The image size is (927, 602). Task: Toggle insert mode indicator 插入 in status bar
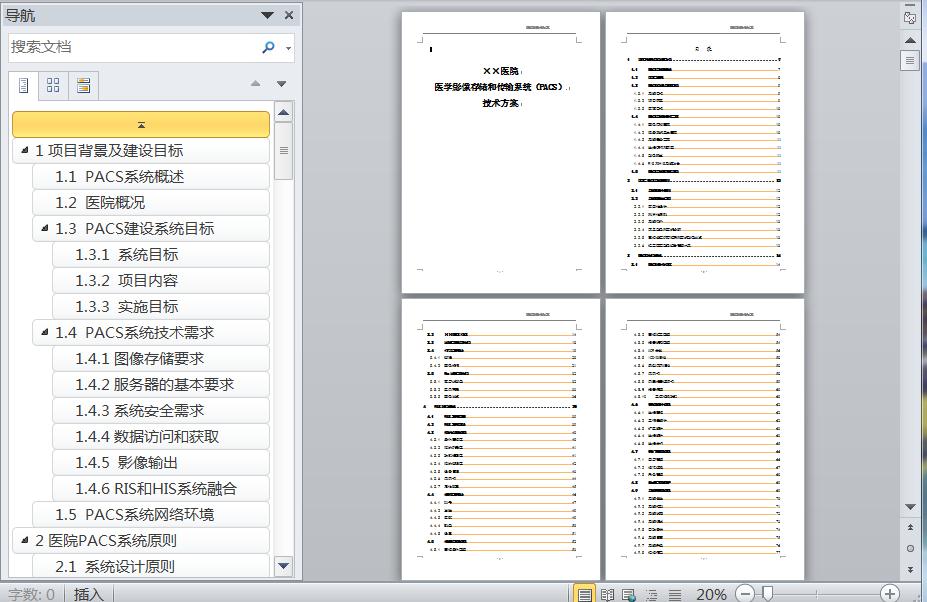[x=88, y=594]
